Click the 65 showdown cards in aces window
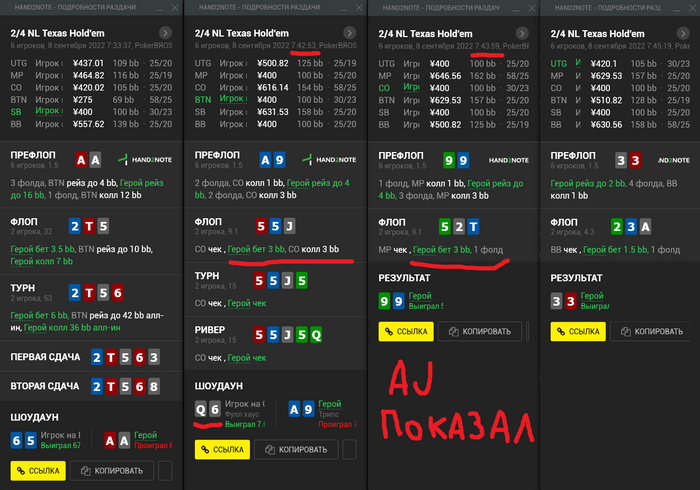This screenshot has width=700, height=490. click(x=24, y=440)
